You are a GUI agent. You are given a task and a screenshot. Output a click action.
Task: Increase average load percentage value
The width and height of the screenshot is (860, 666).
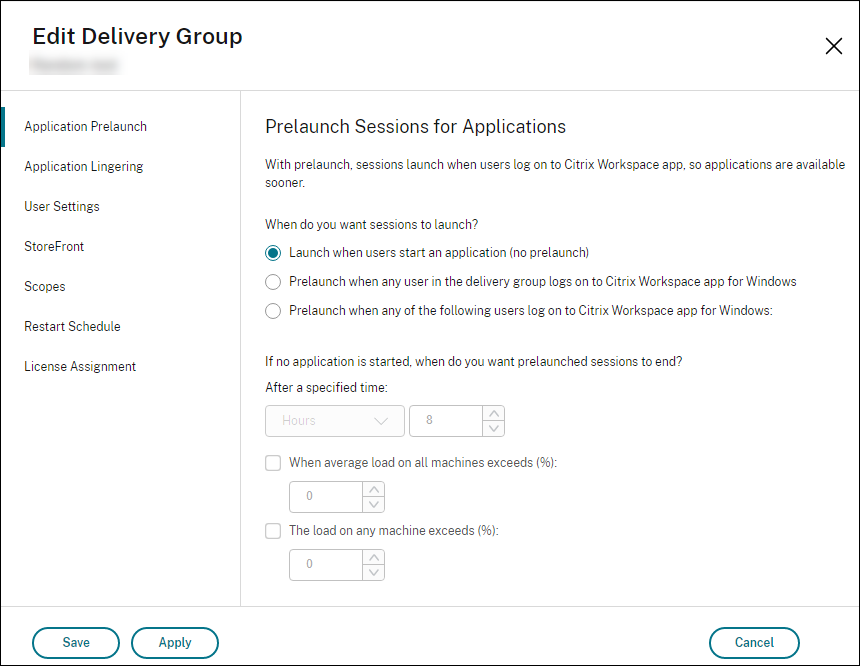374,489
